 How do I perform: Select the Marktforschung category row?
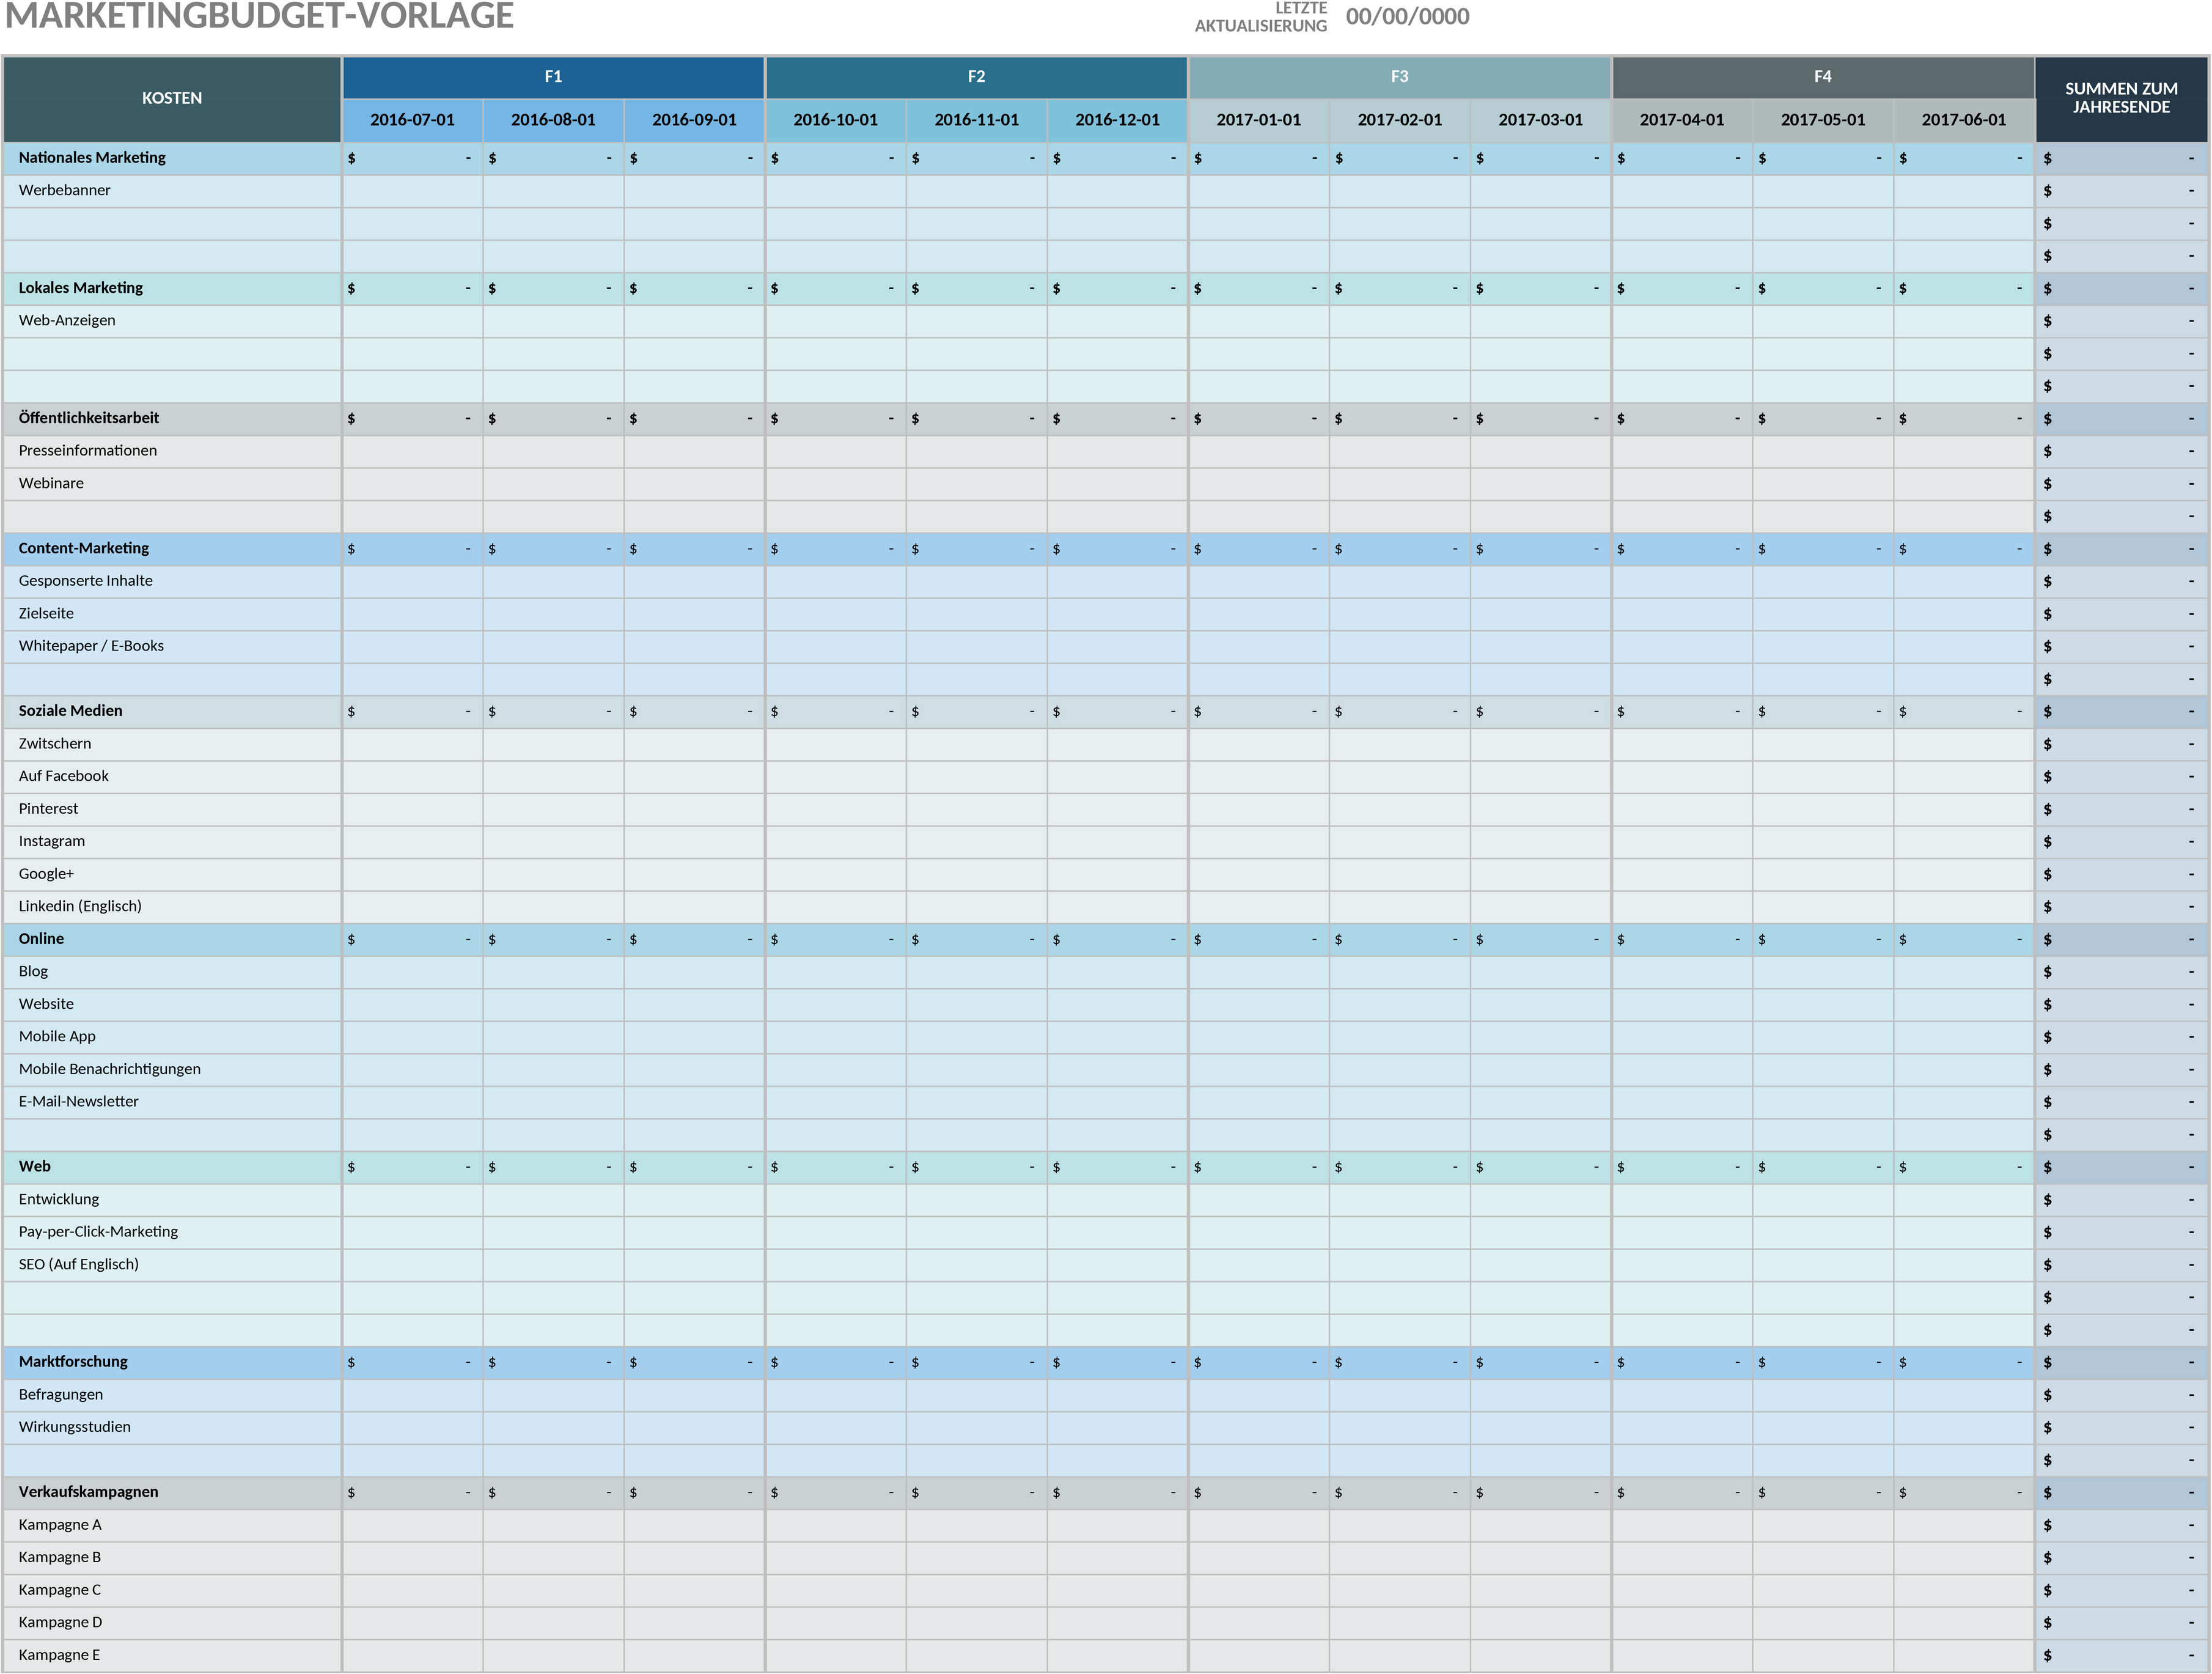coord(1105,1362)
